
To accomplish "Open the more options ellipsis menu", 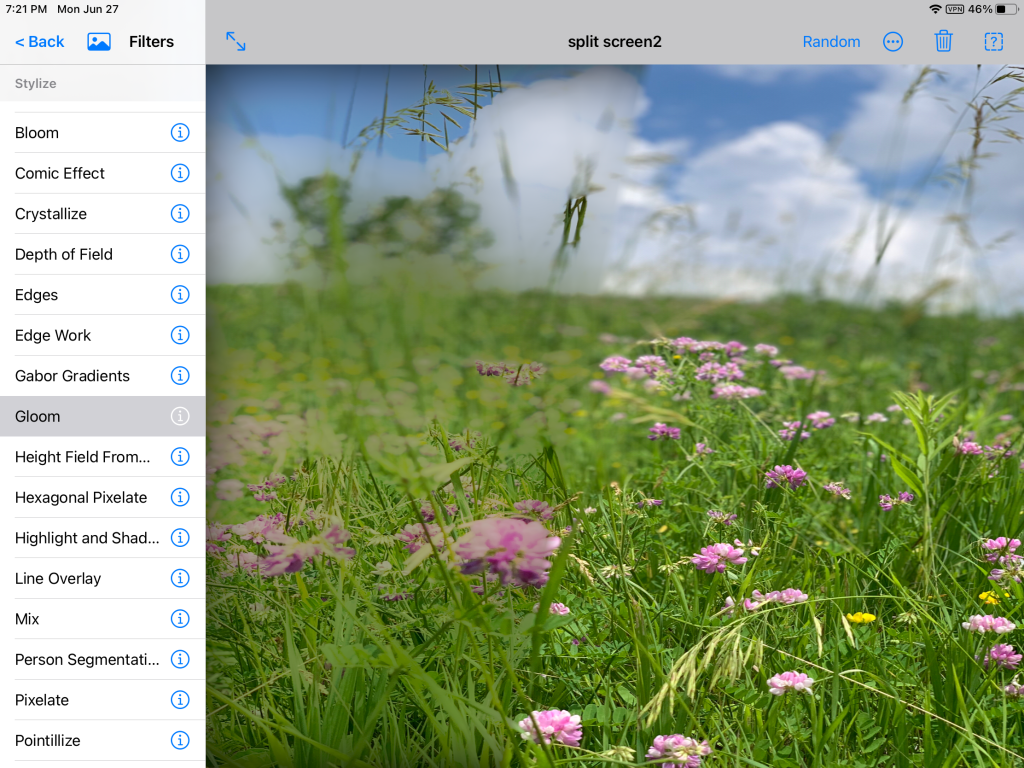I will pyautogui.click(x=893, y=41).
